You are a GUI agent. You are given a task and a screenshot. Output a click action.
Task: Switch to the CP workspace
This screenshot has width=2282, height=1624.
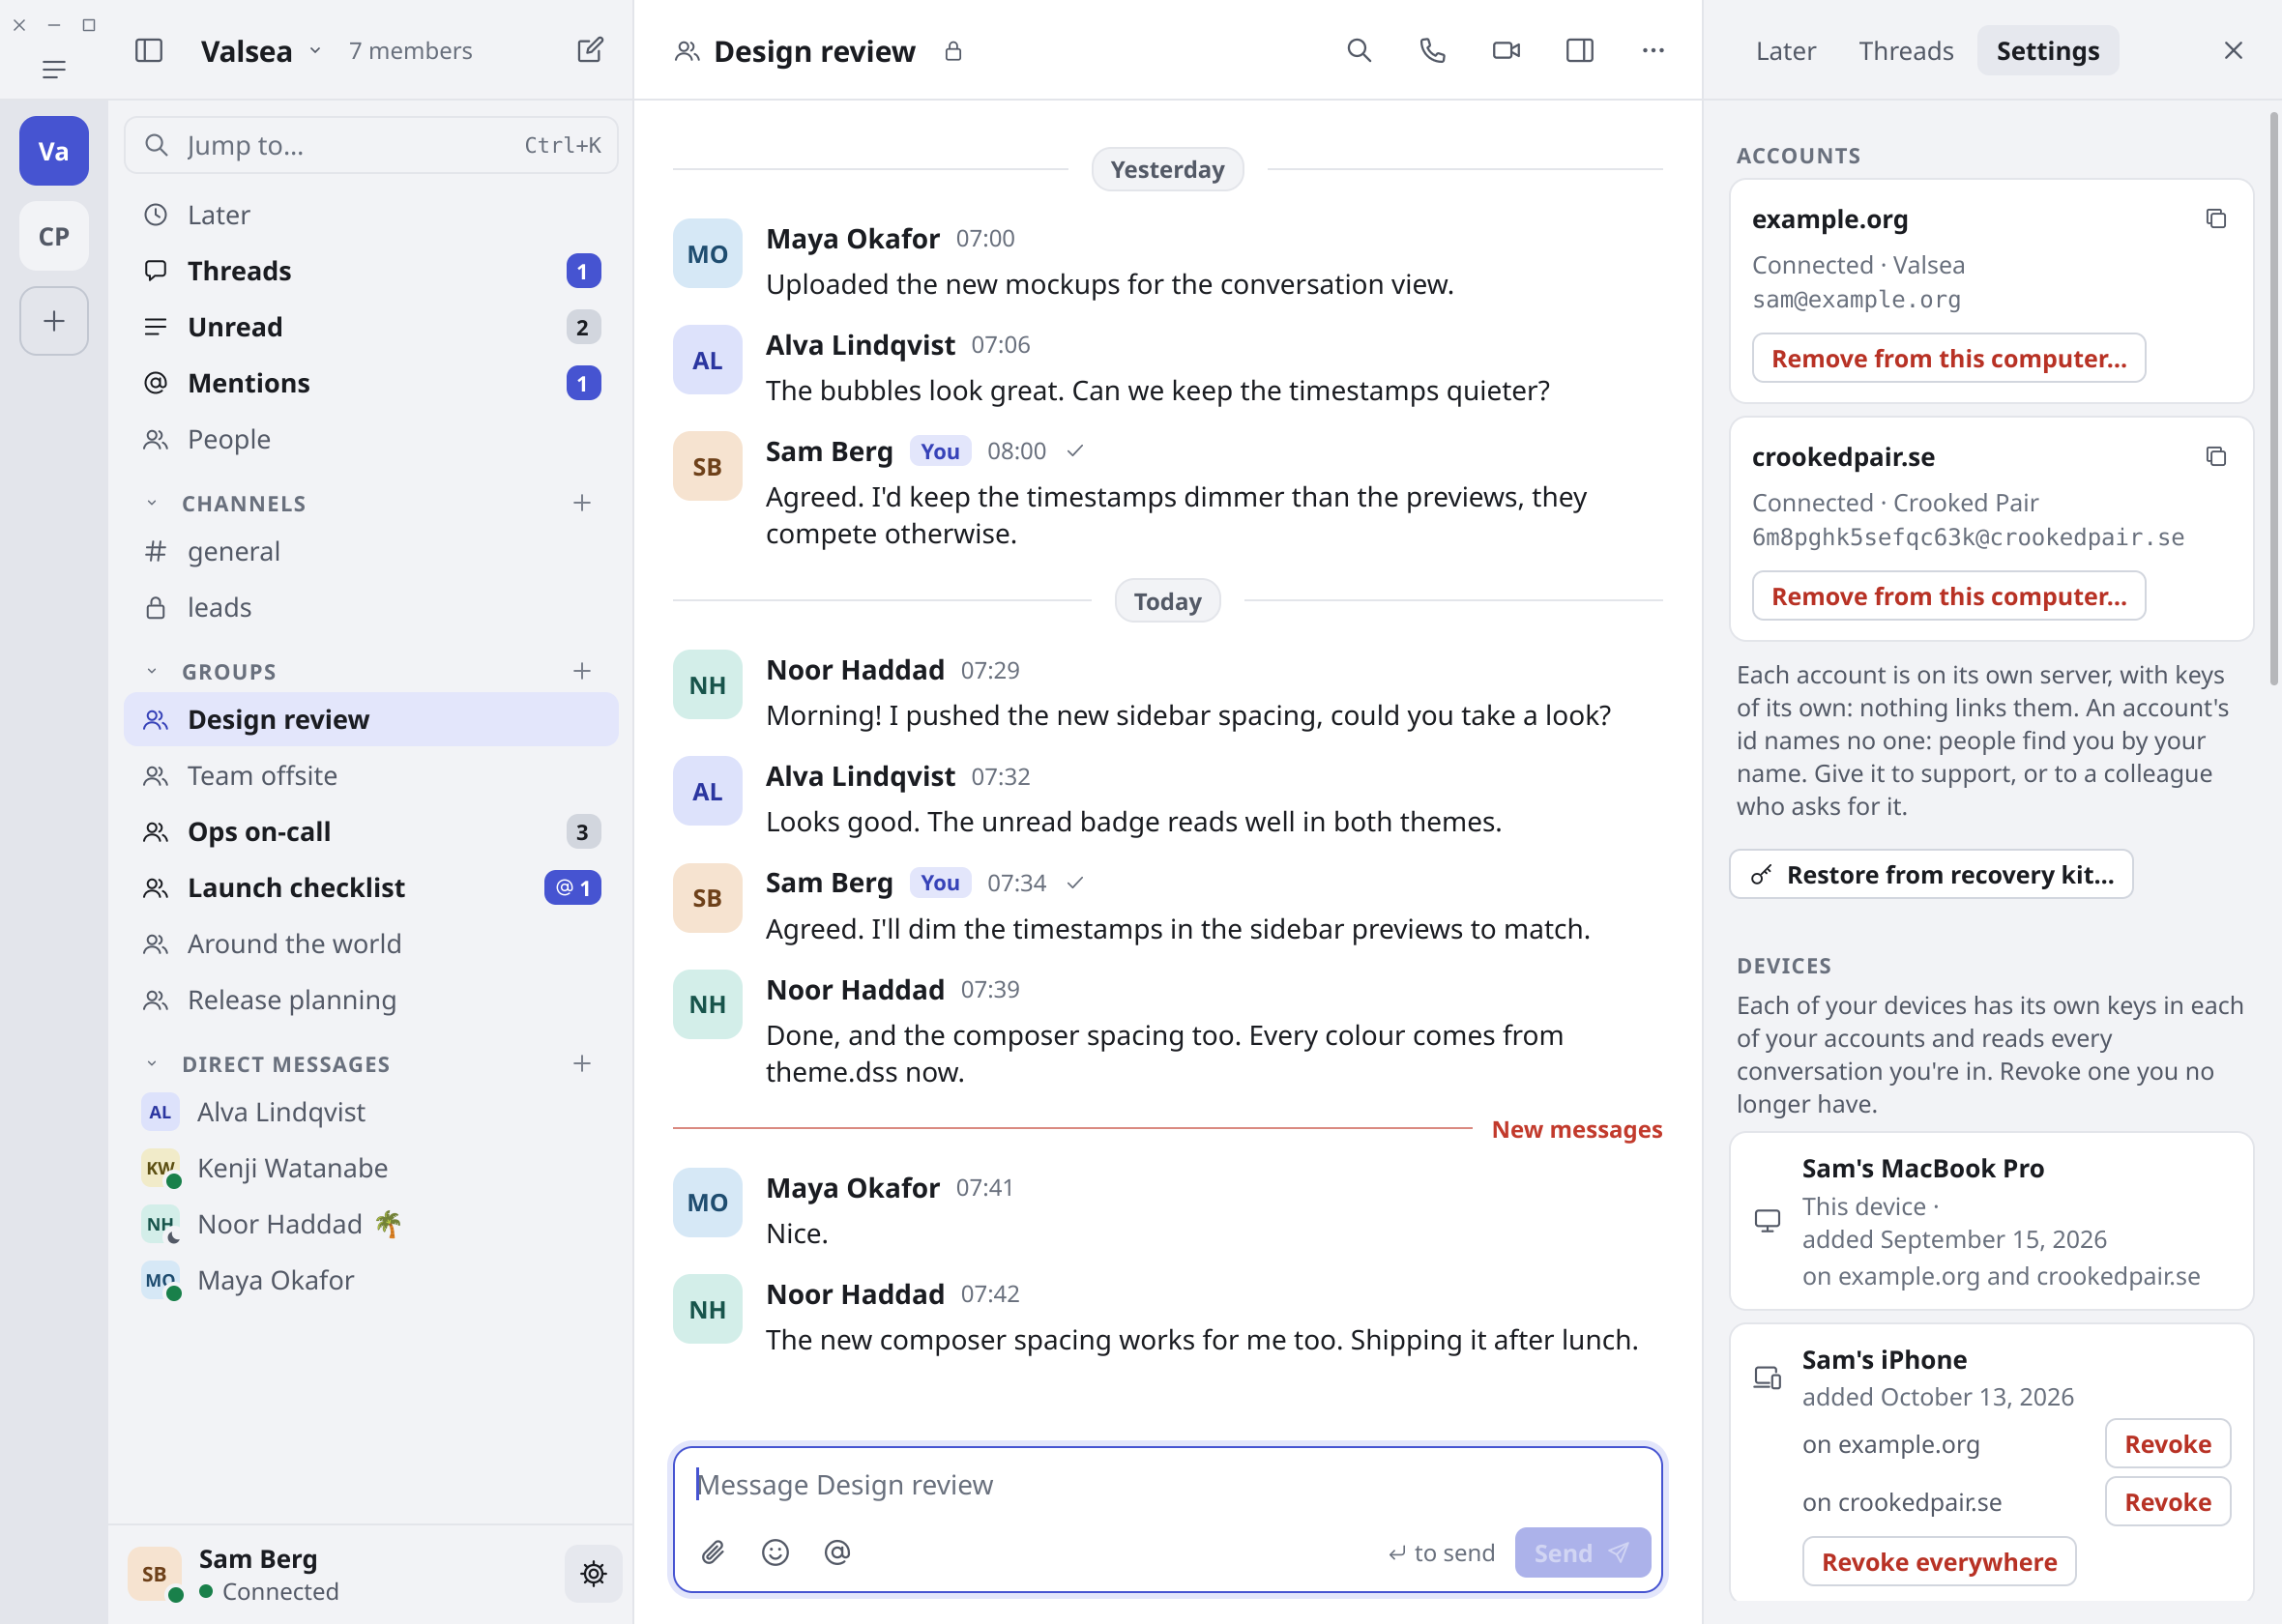54,236
